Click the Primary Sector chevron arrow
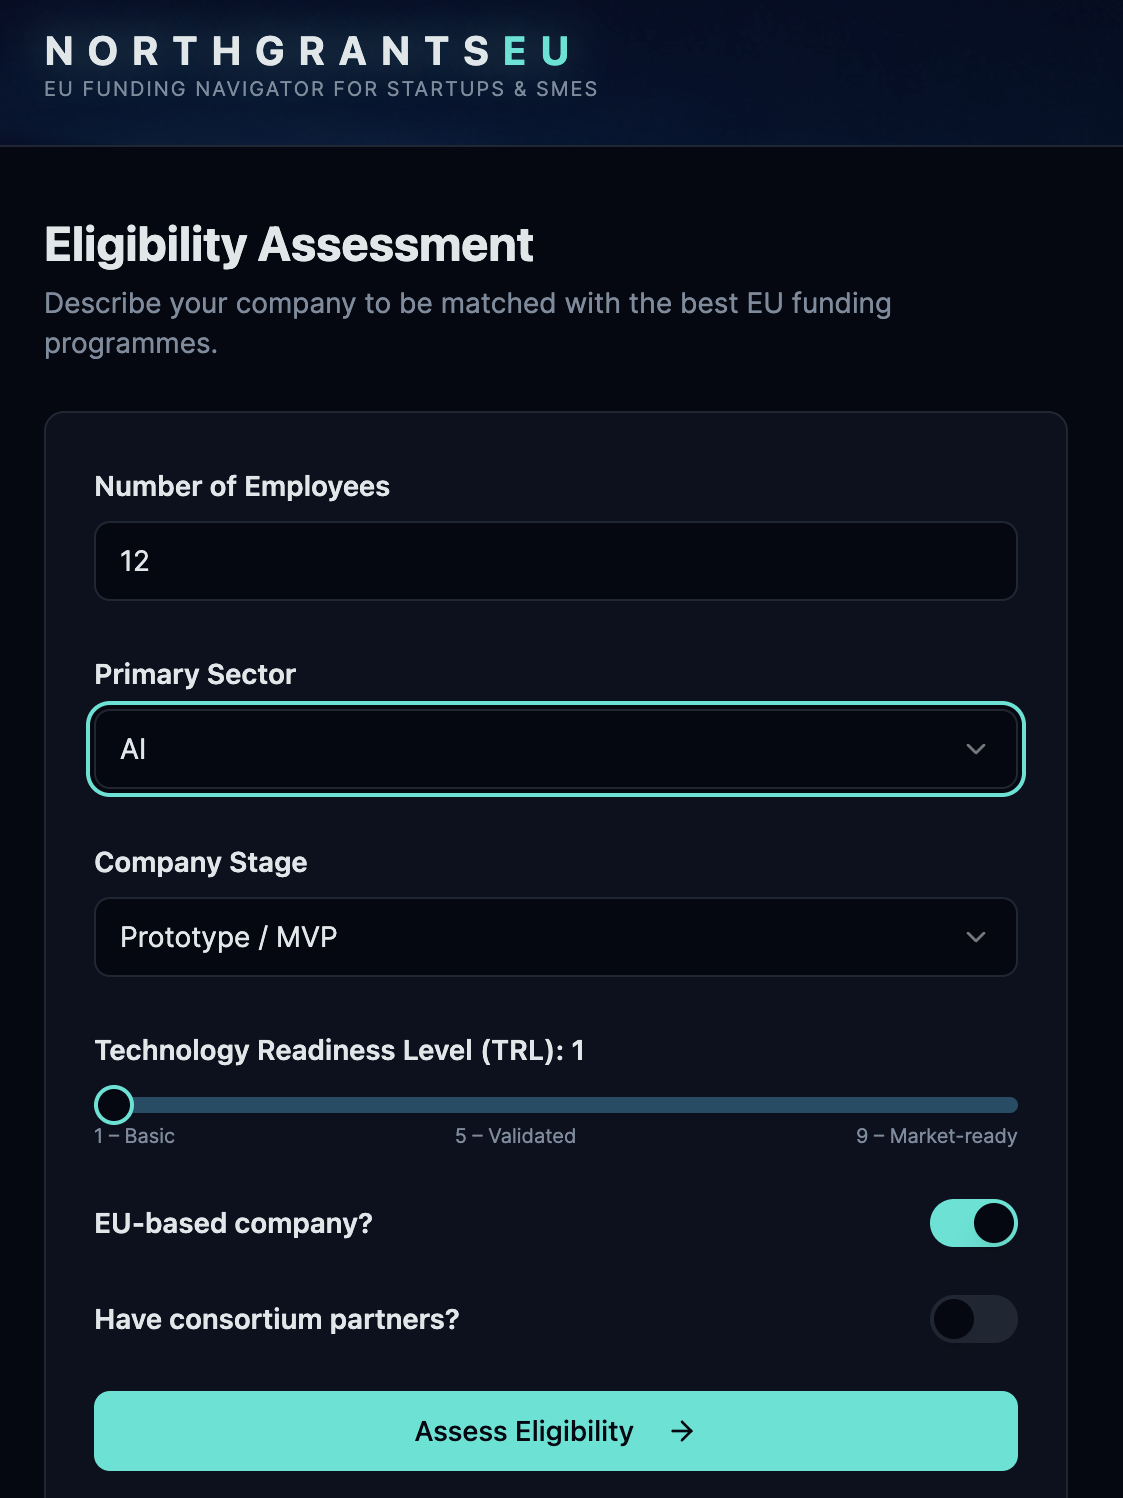This screenshot has width=1123, height=1498. (x=976, y=749)
